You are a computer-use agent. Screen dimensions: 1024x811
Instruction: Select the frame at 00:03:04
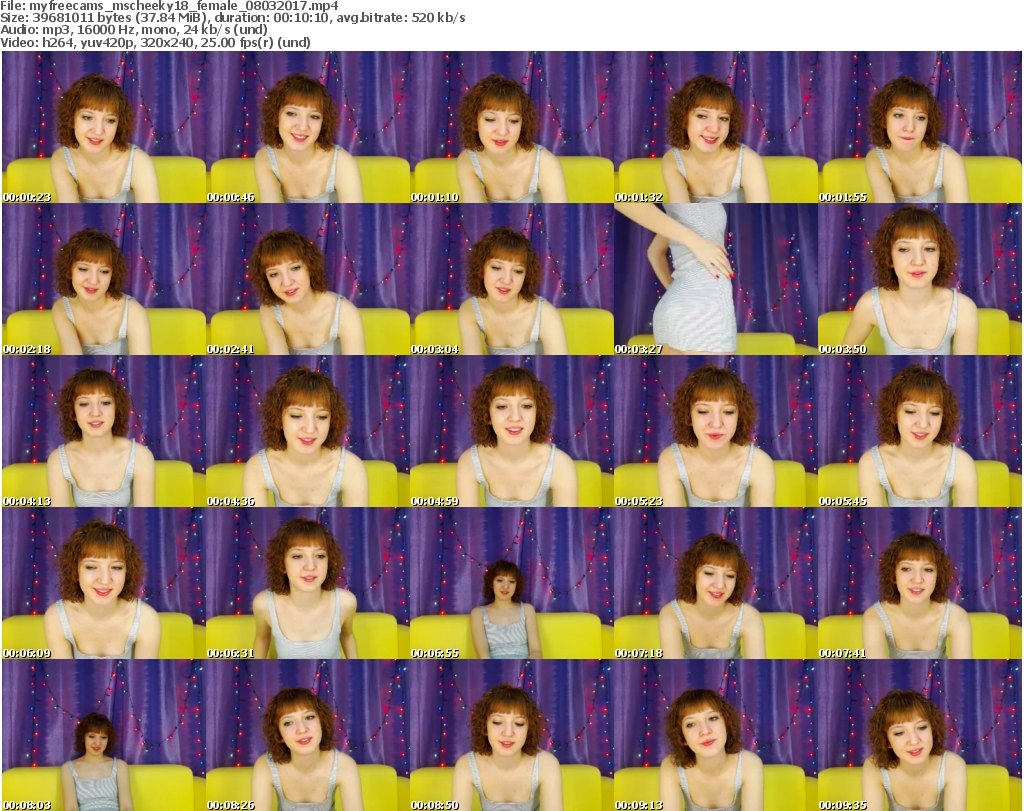click(x=511, y=279)
